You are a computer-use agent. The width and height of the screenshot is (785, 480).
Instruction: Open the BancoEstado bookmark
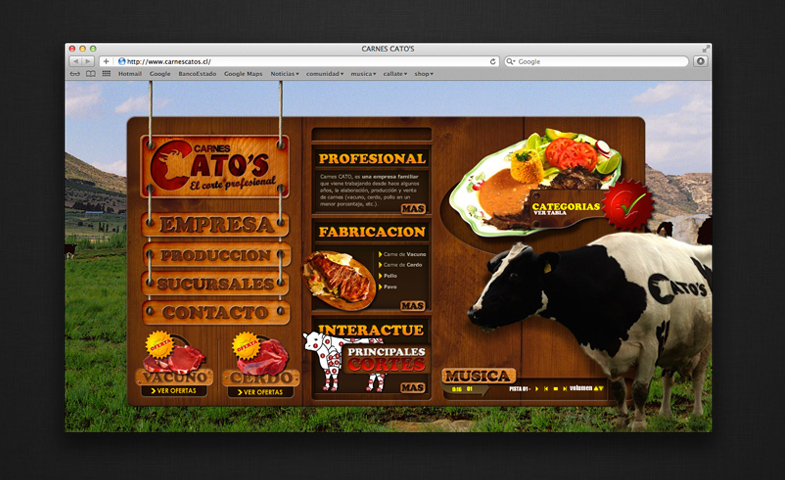click(197, 74)
